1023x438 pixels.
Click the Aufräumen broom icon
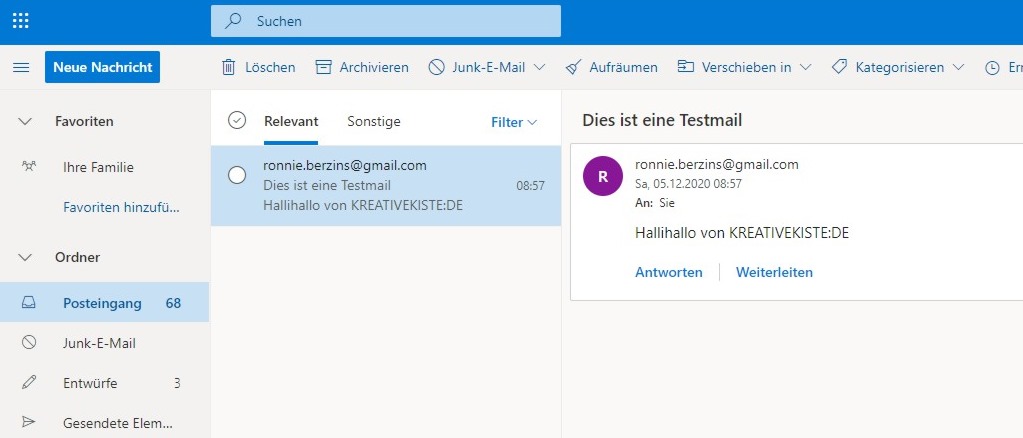click(573, 67)
